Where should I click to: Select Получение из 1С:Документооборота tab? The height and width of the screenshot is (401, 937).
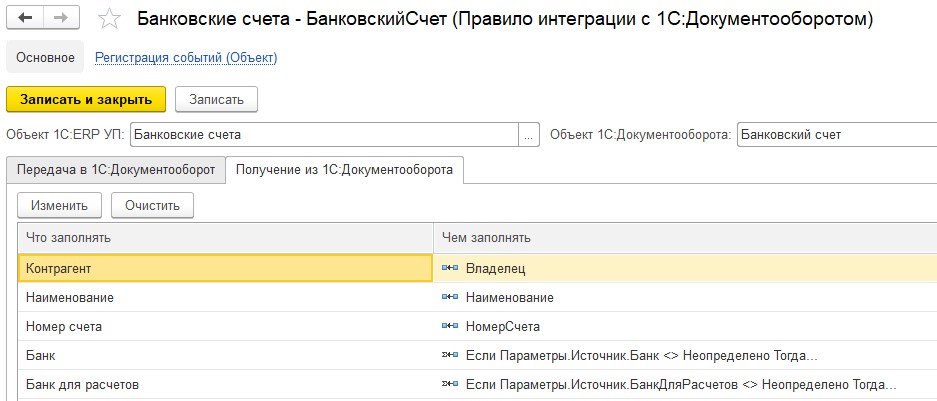(x=345, y=170)
